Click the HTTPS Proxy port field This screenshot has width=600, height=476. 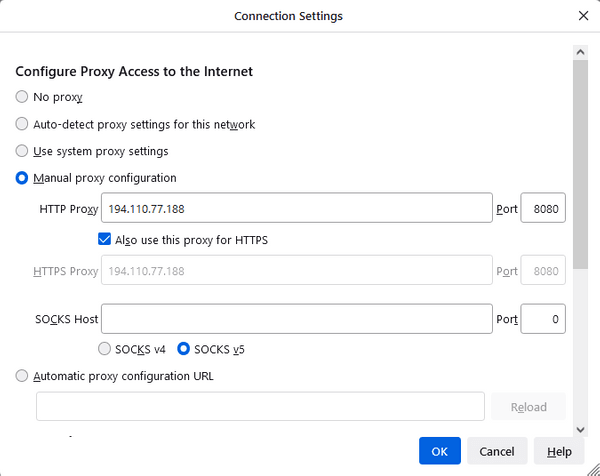pos(543,270)
